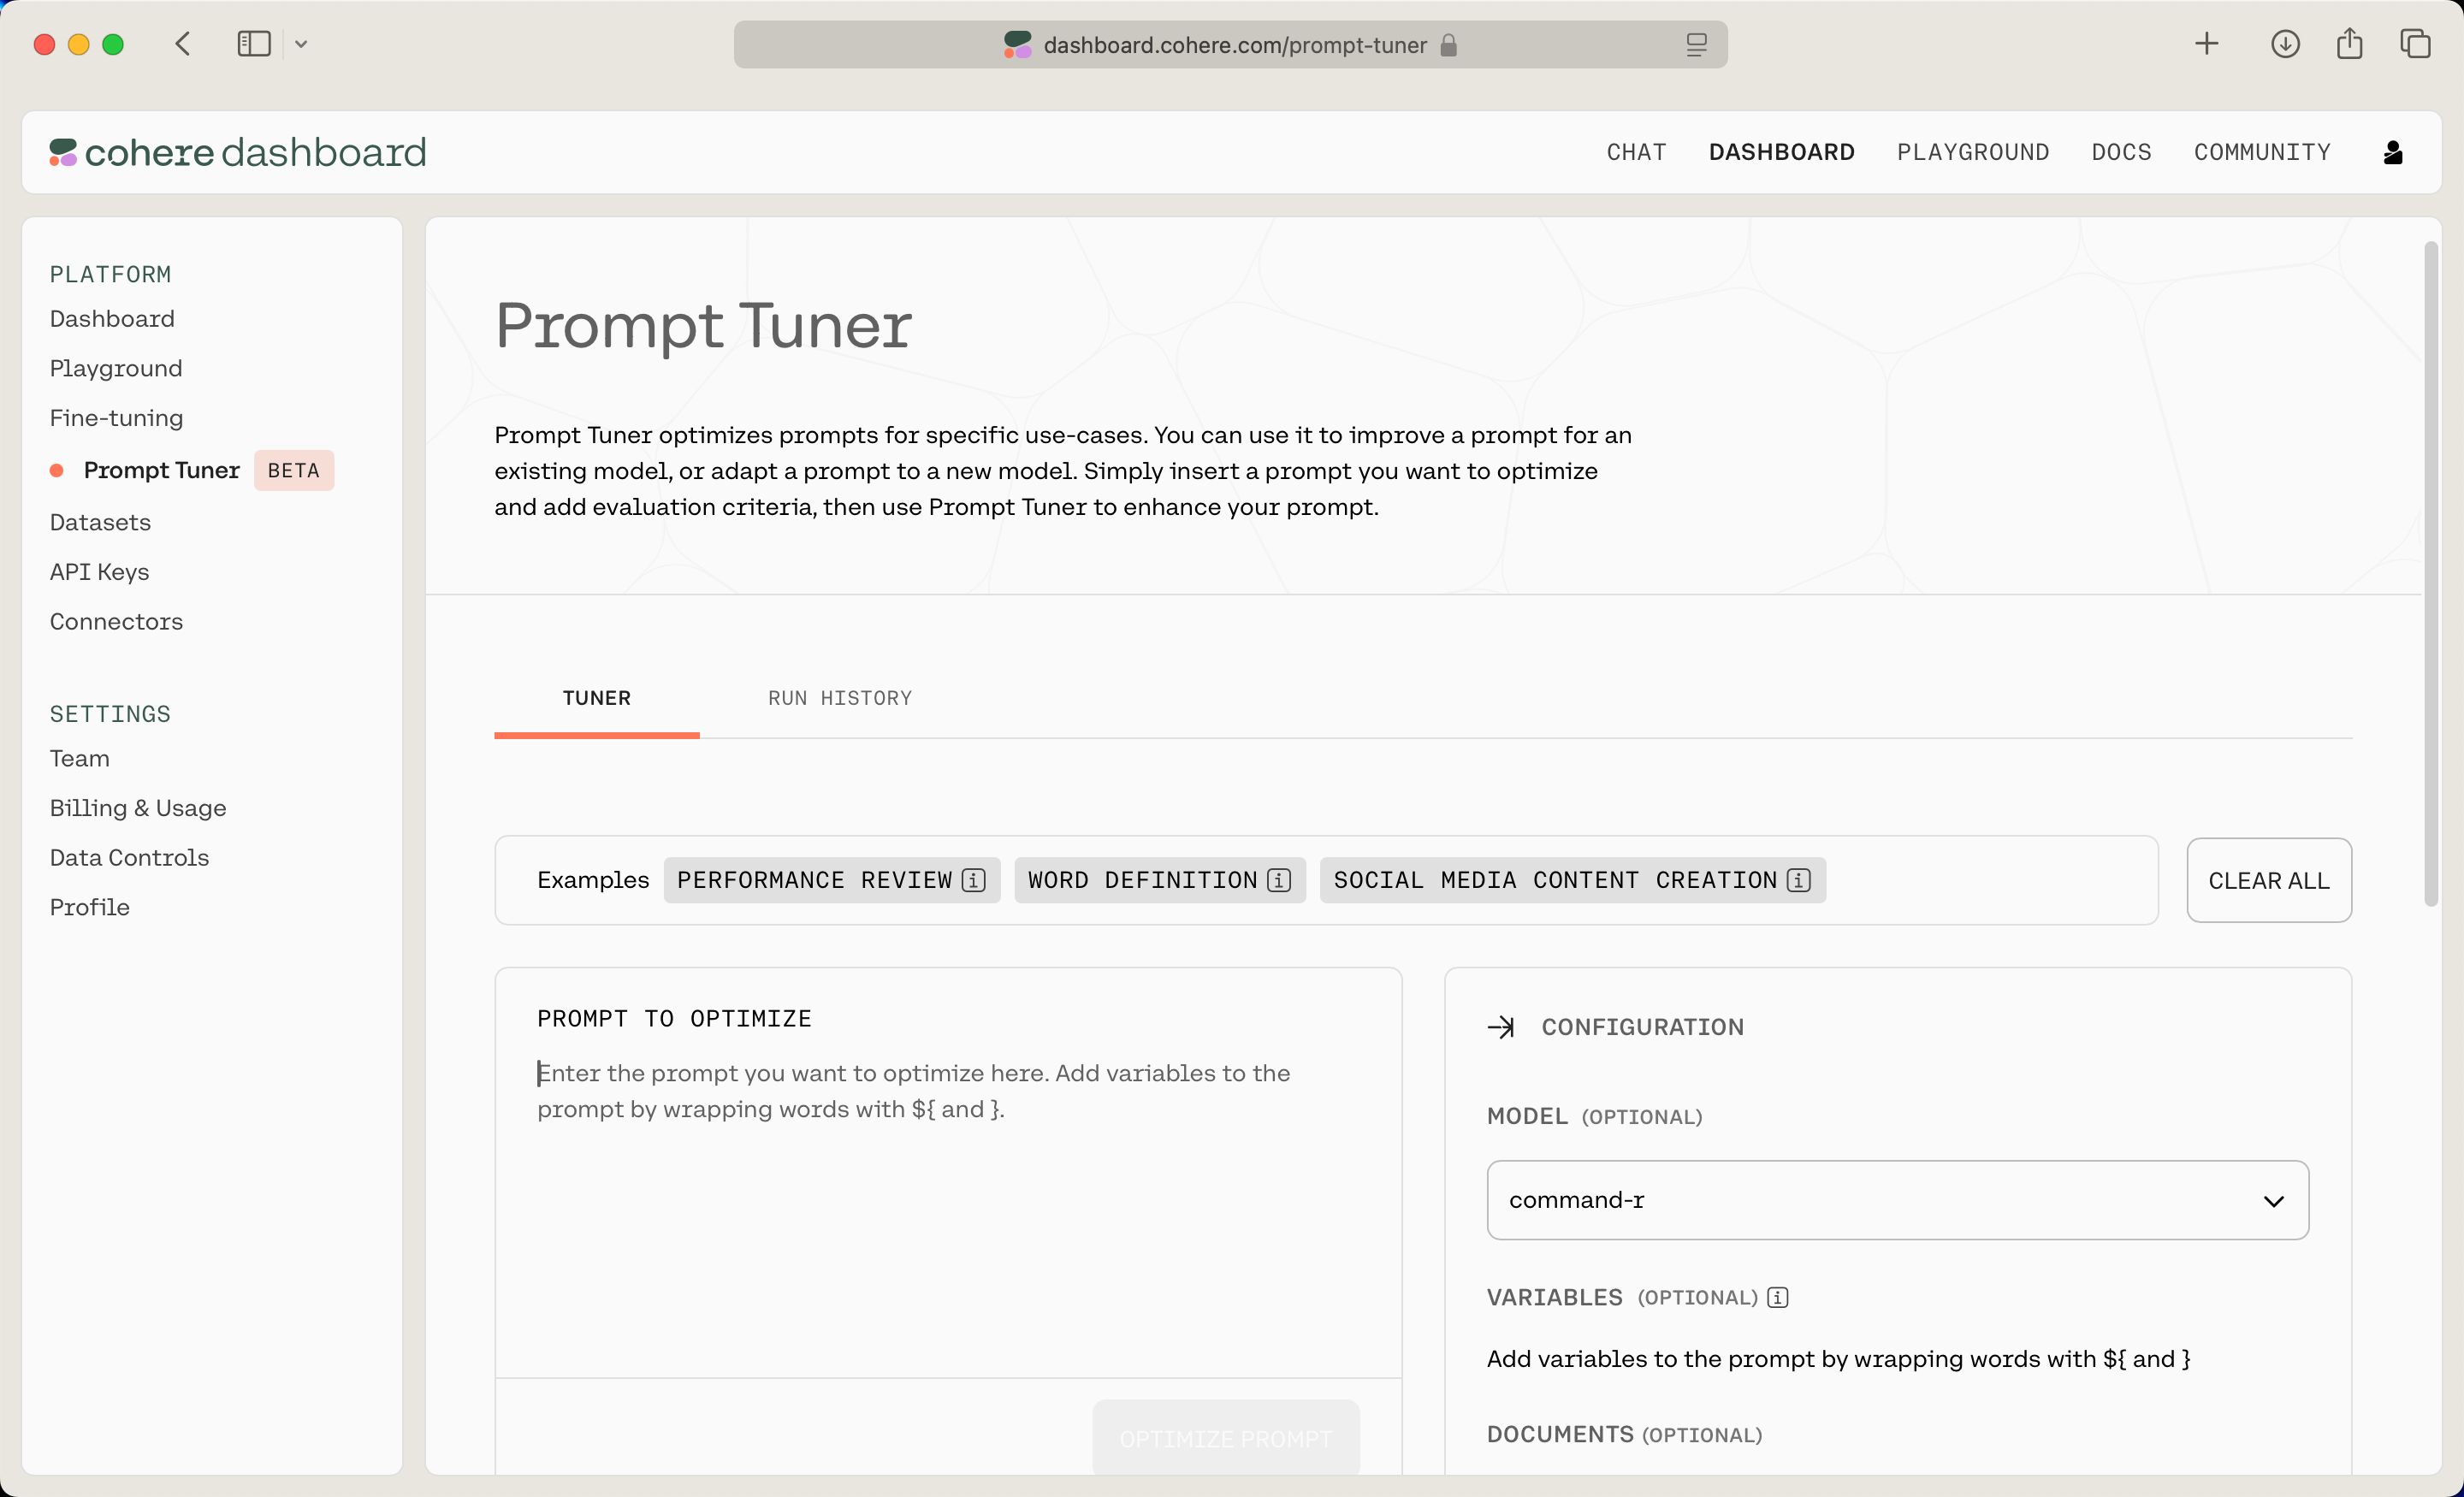Click the Safari back arrow
The image size is (2464, 1497).
[x=182, y=44]
